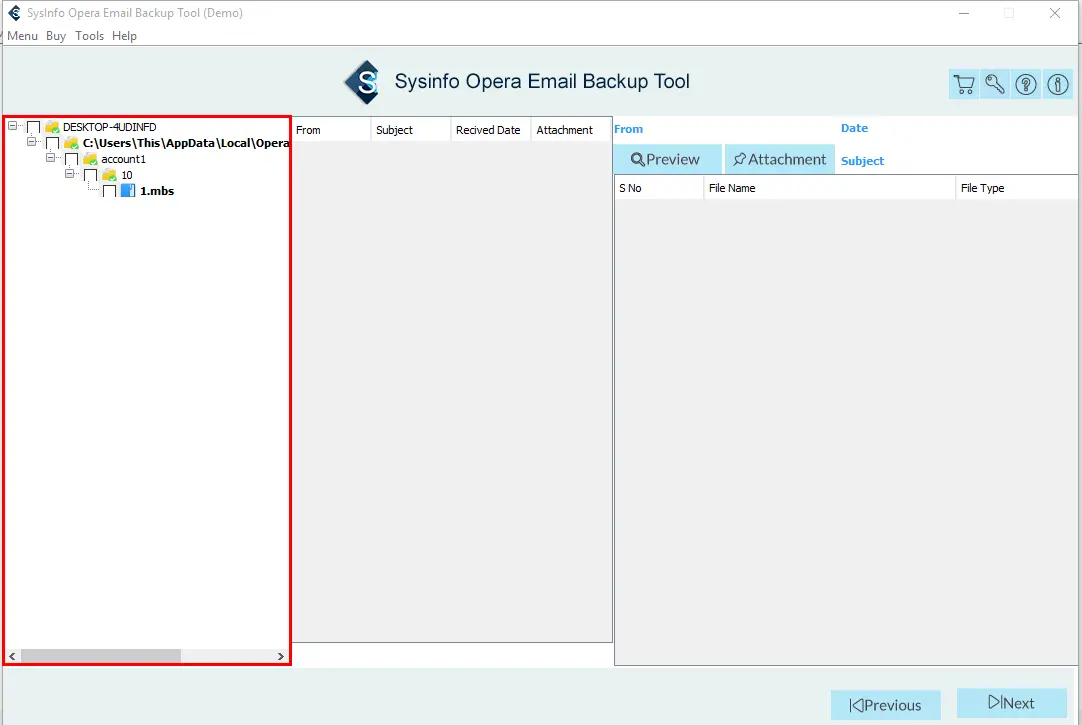Image resolution: width=1082 pixels, height=725 pixels.
Task: Click the S No column header
Action: pos(659,188)
